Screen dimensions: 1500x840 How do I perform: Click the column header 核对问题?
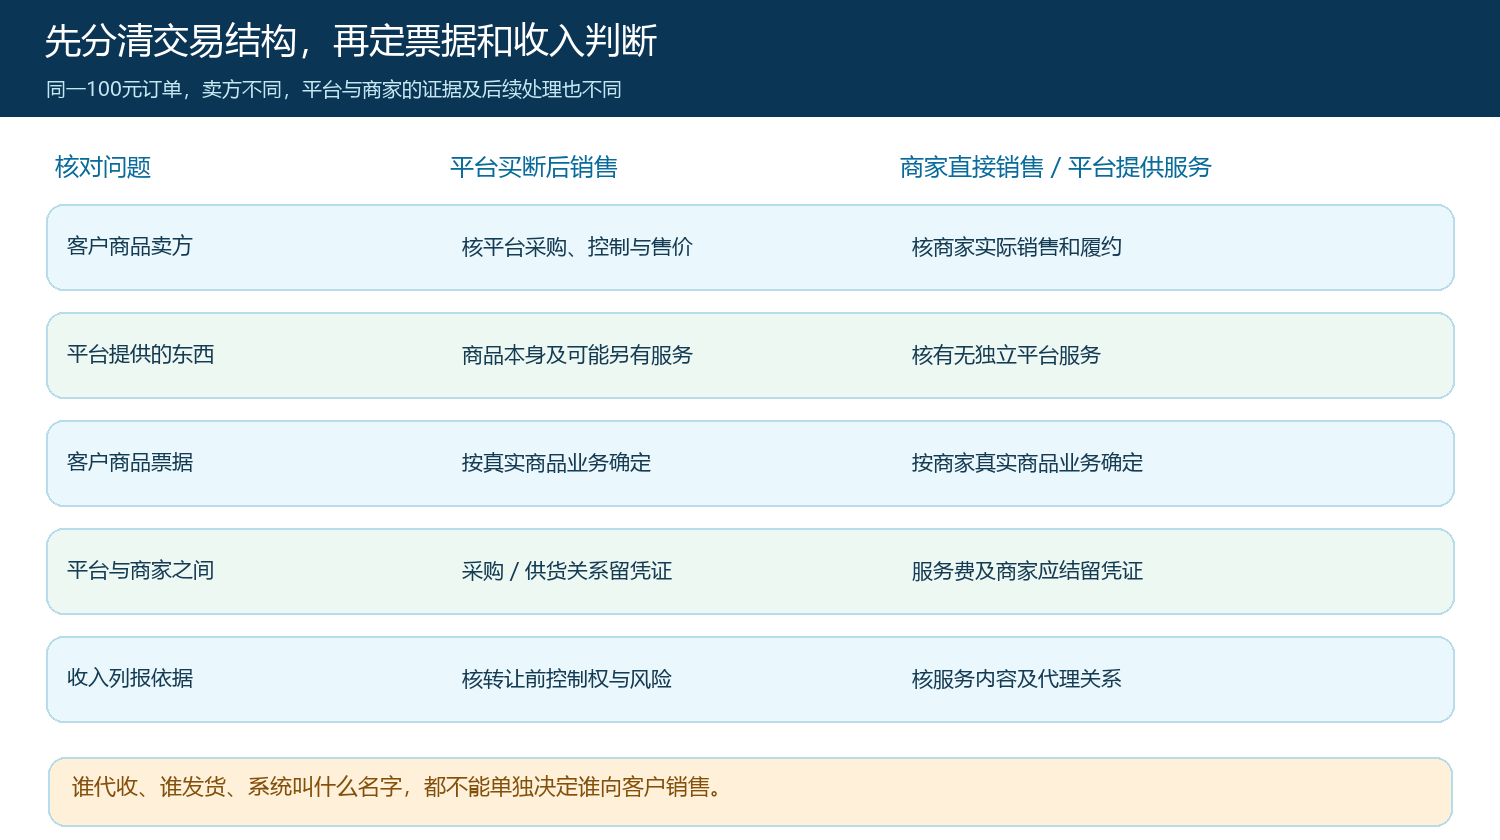point(103,167)
